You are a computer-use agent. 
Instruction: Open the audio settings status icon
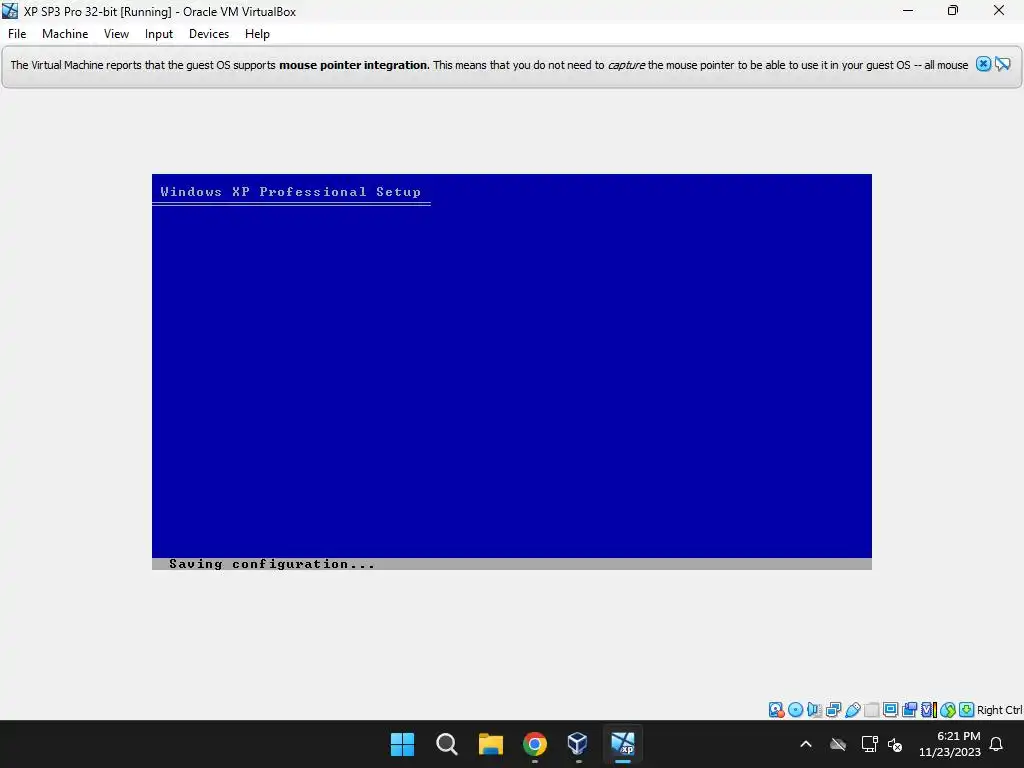pos(814,710)
